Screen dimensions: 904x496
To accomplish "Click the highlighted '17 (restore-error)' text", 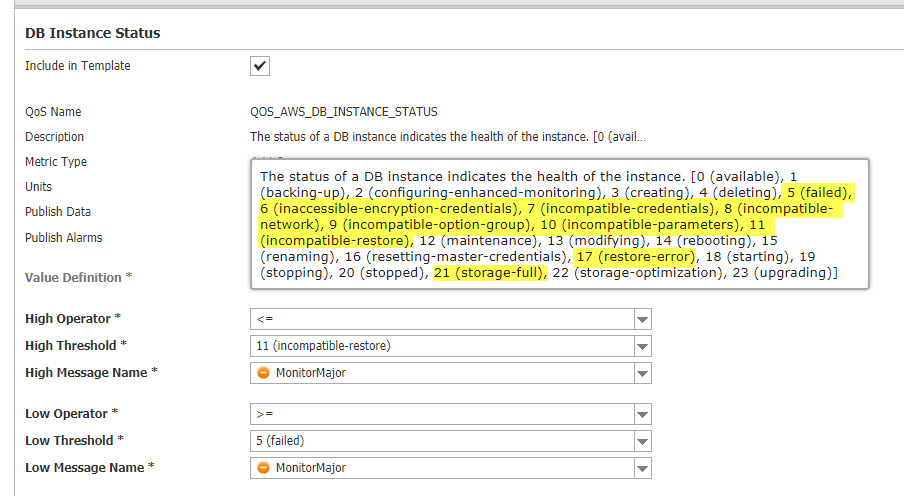I will (x=635, y=257).
